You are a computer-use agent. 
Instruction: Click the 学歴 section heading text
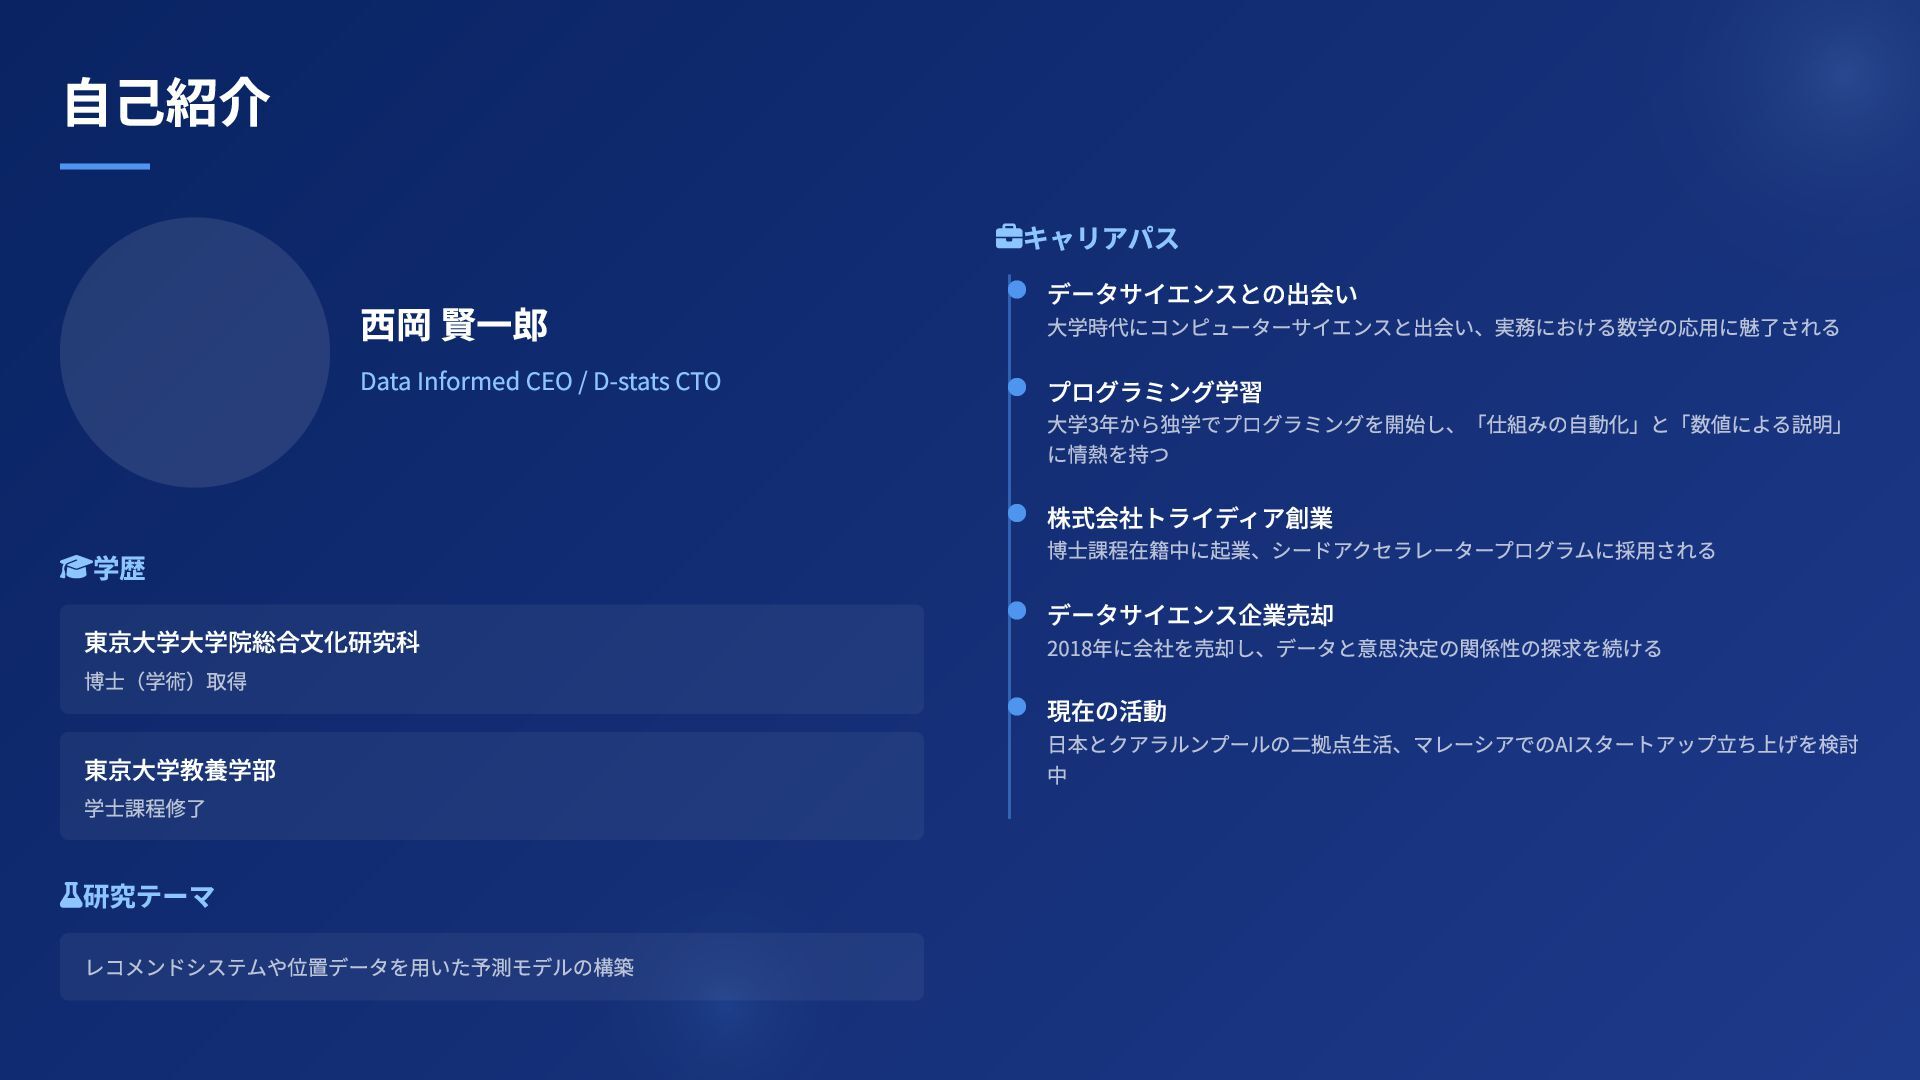pos(119,568)
